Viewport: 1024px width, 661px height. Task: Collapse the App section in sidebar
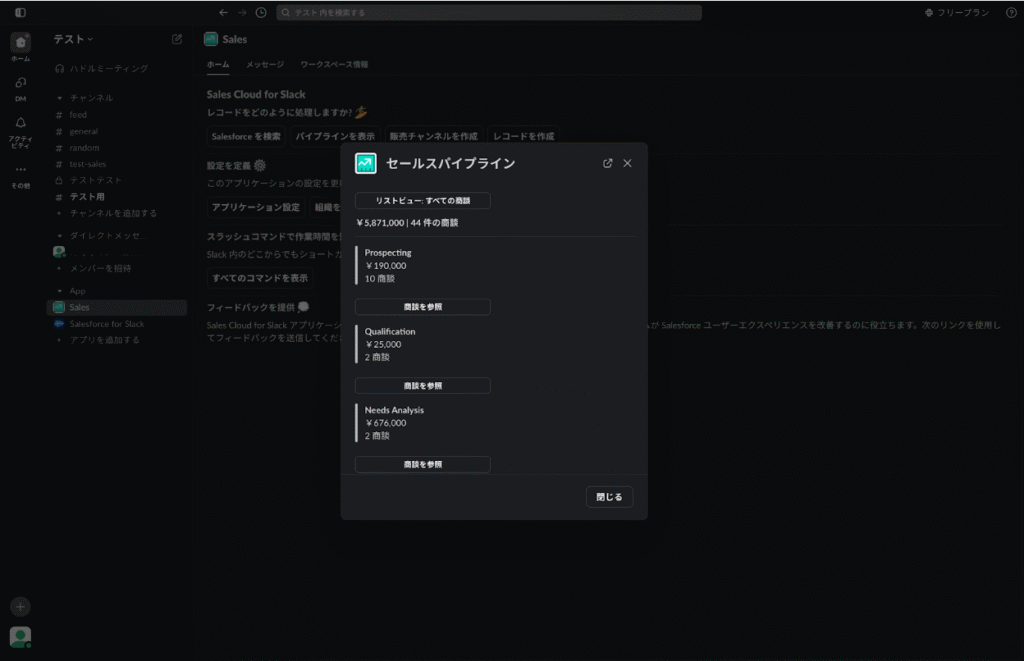[x=60, y=291]
